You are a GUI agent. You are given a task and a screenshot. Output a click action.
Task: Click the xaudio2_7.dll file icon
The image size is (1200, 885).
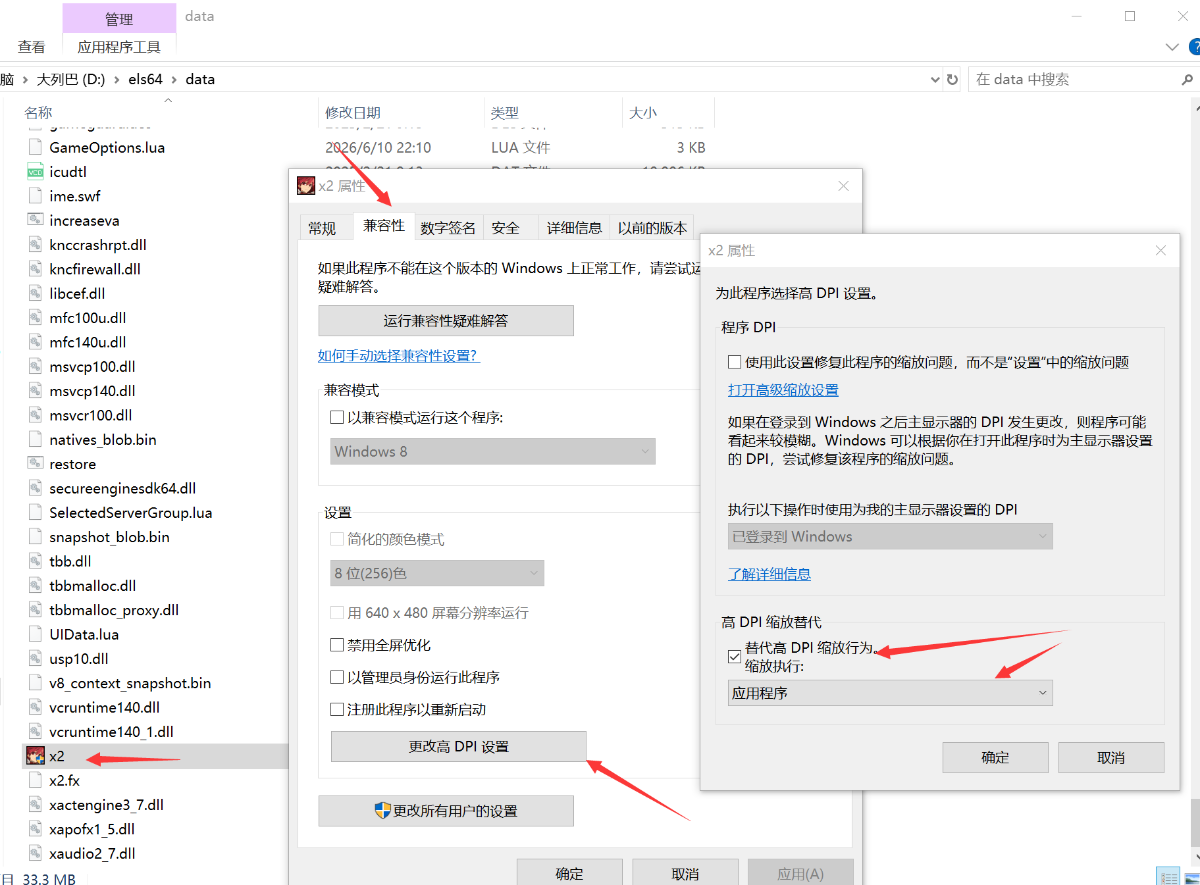click(34, 853)
